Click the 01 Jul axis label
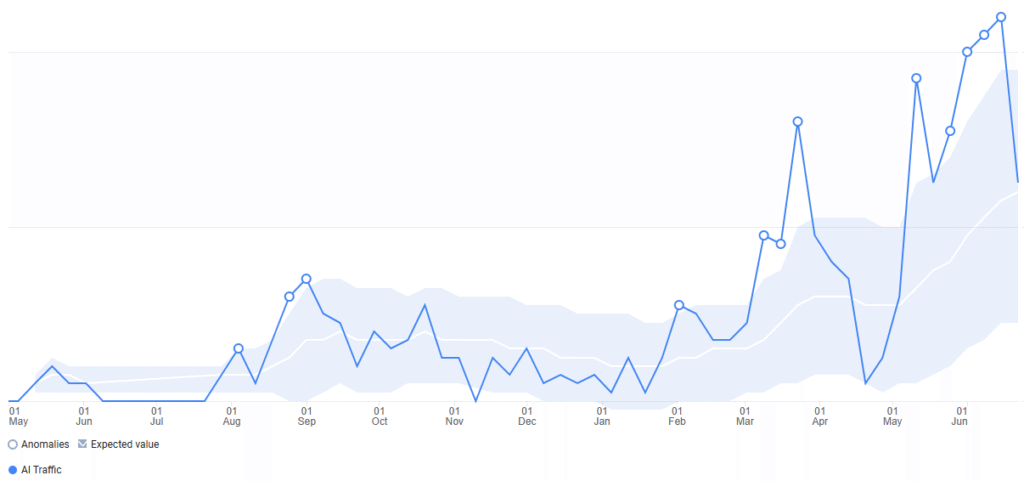 pos(157,416)
